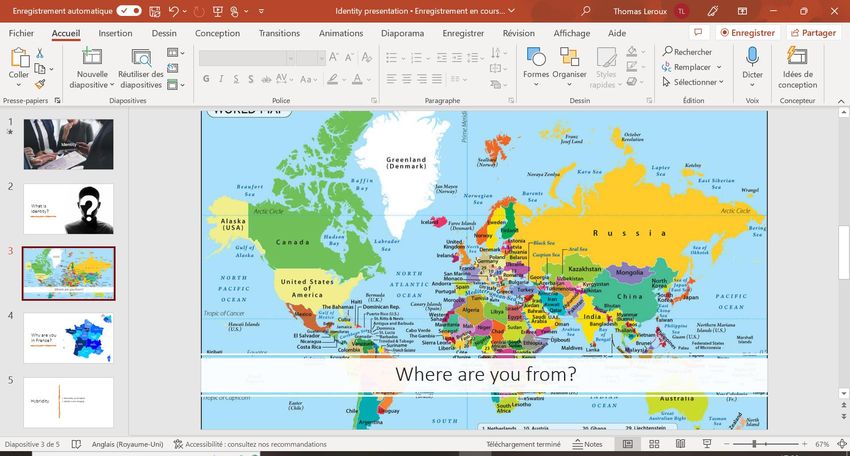This screenshot has width=850, height=456.
Task: Click the format painter brush icon
Action: click(x=40, y=84)
